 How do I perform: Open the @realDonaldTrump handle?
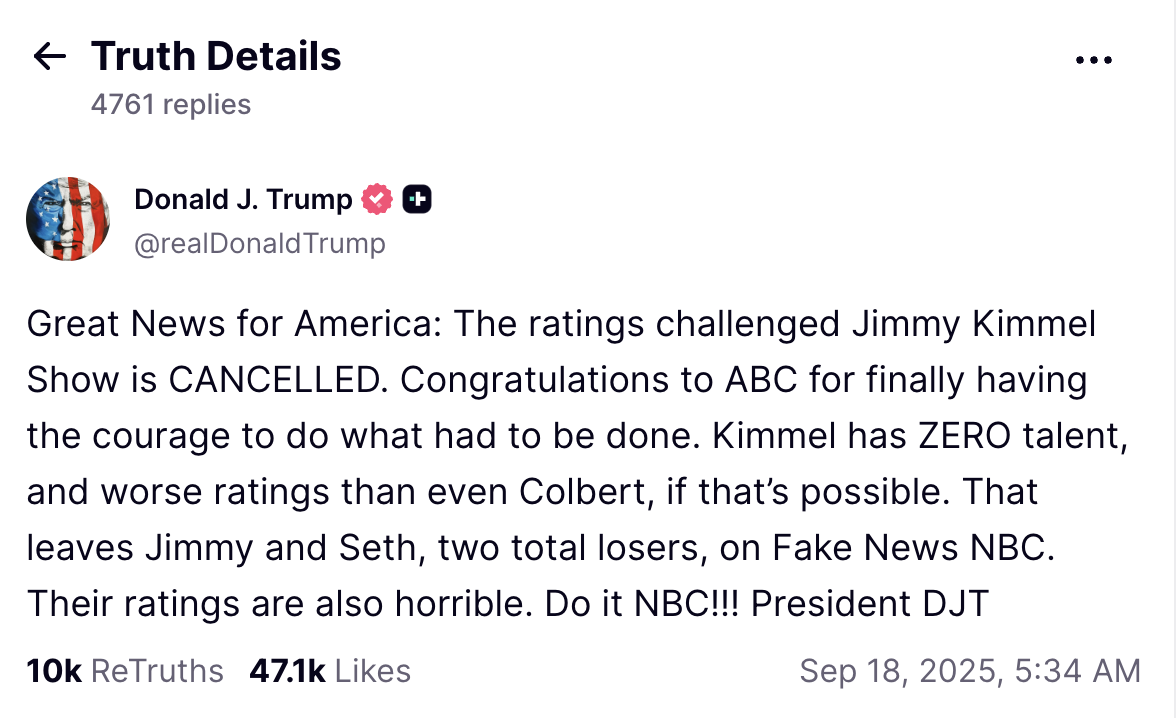coord(261,243)
